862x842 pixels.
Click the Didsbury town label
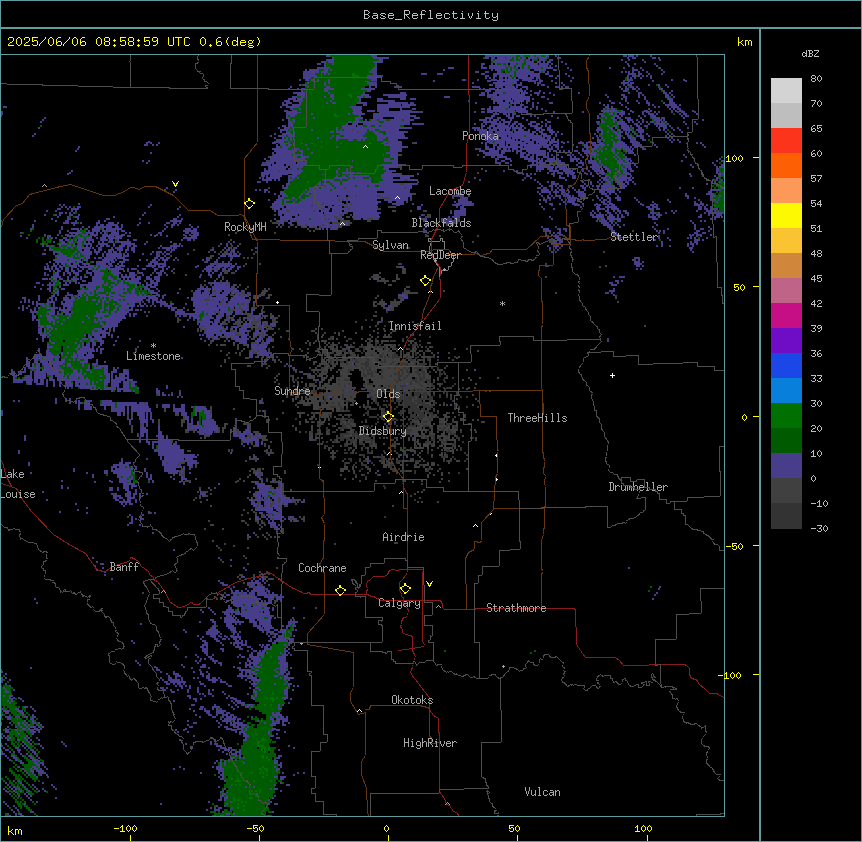[x=383, y=431]
